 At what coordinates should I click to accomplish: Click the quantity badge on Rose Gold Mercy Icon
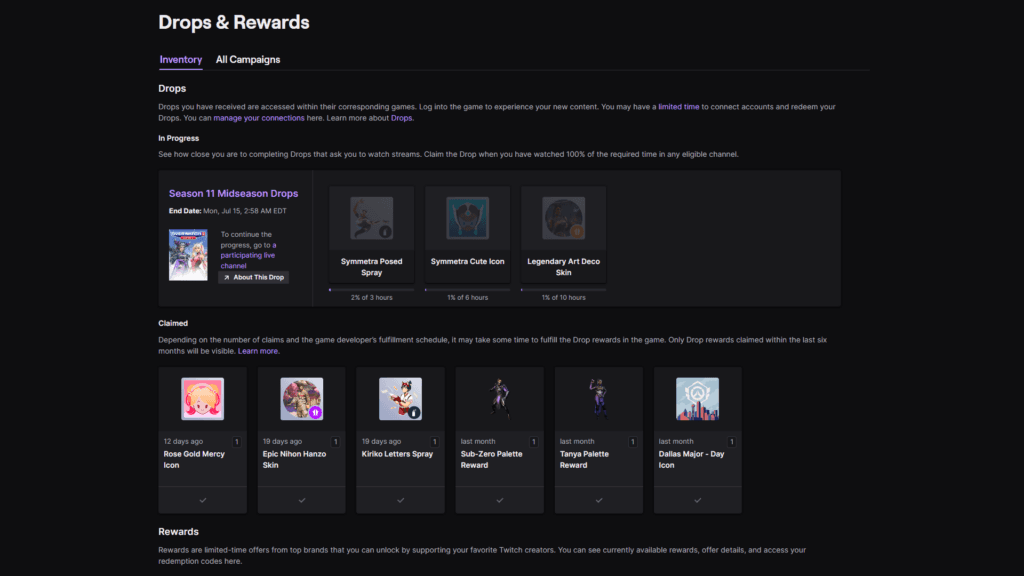pos(235,440)
